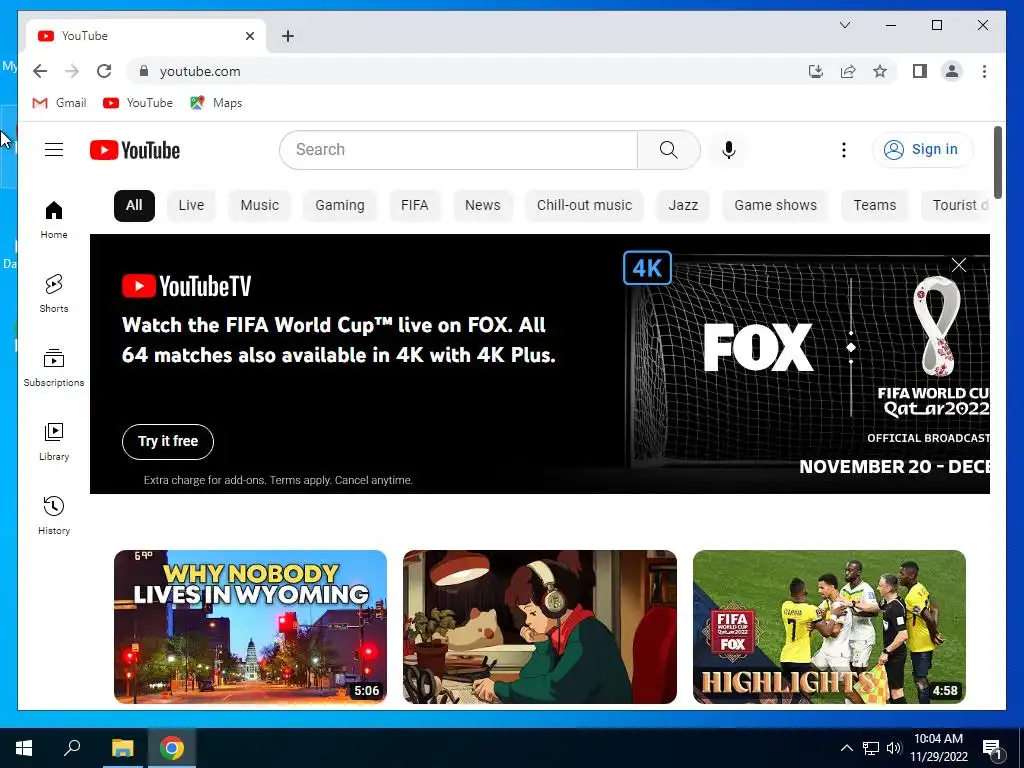Close the YouTube browser tab
The width and height of the screenshot is (1024, 768).
(x=249, y=36)
